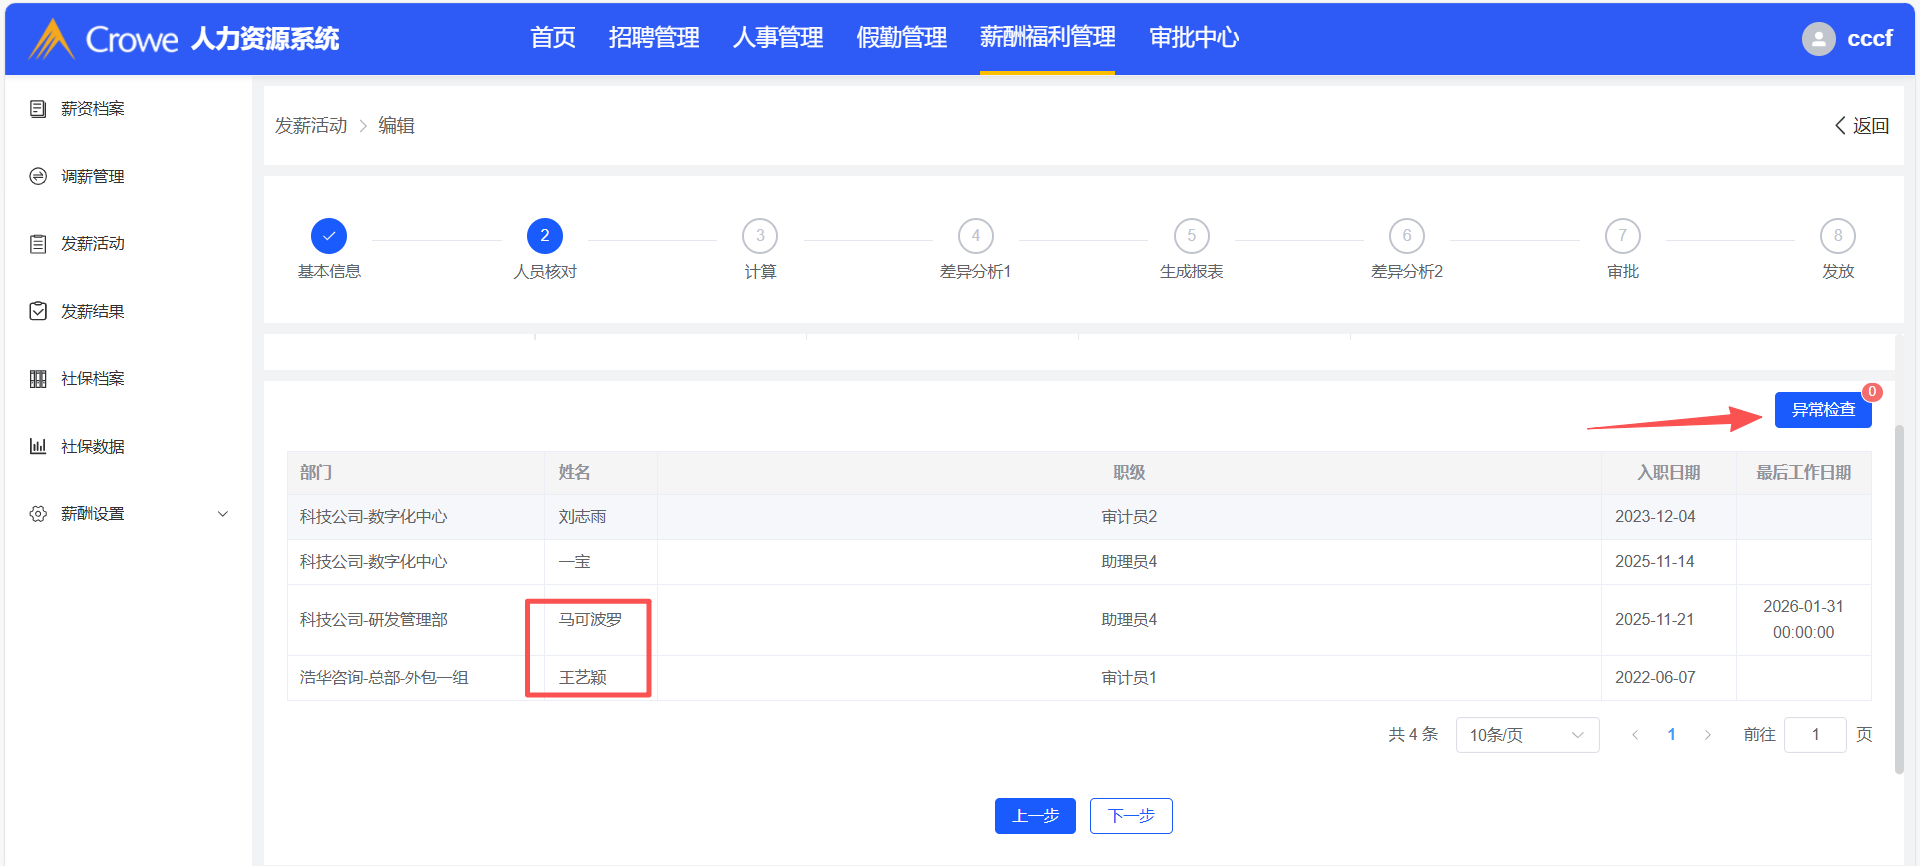
Task: Go to previous page arrow in pagination
Action: [x=1635, y=735]
